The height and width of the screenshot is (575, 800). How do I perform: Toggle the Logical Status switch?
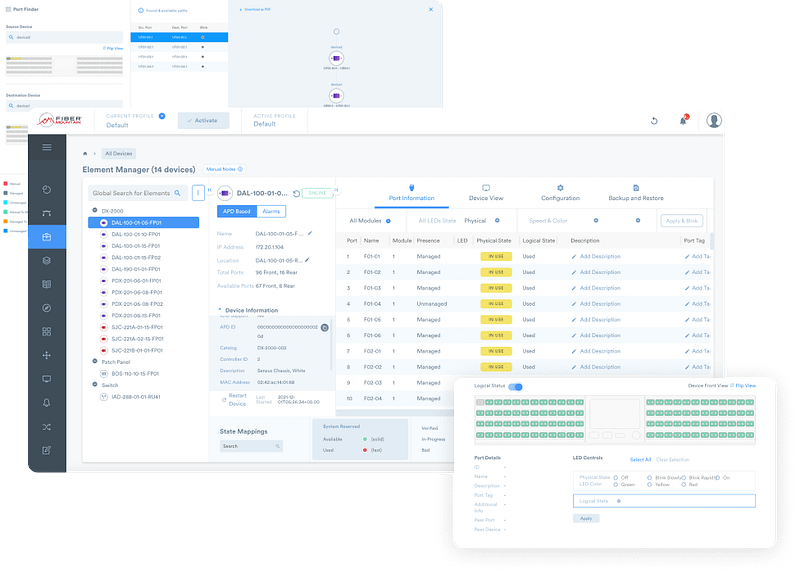(x=516, y=387)
